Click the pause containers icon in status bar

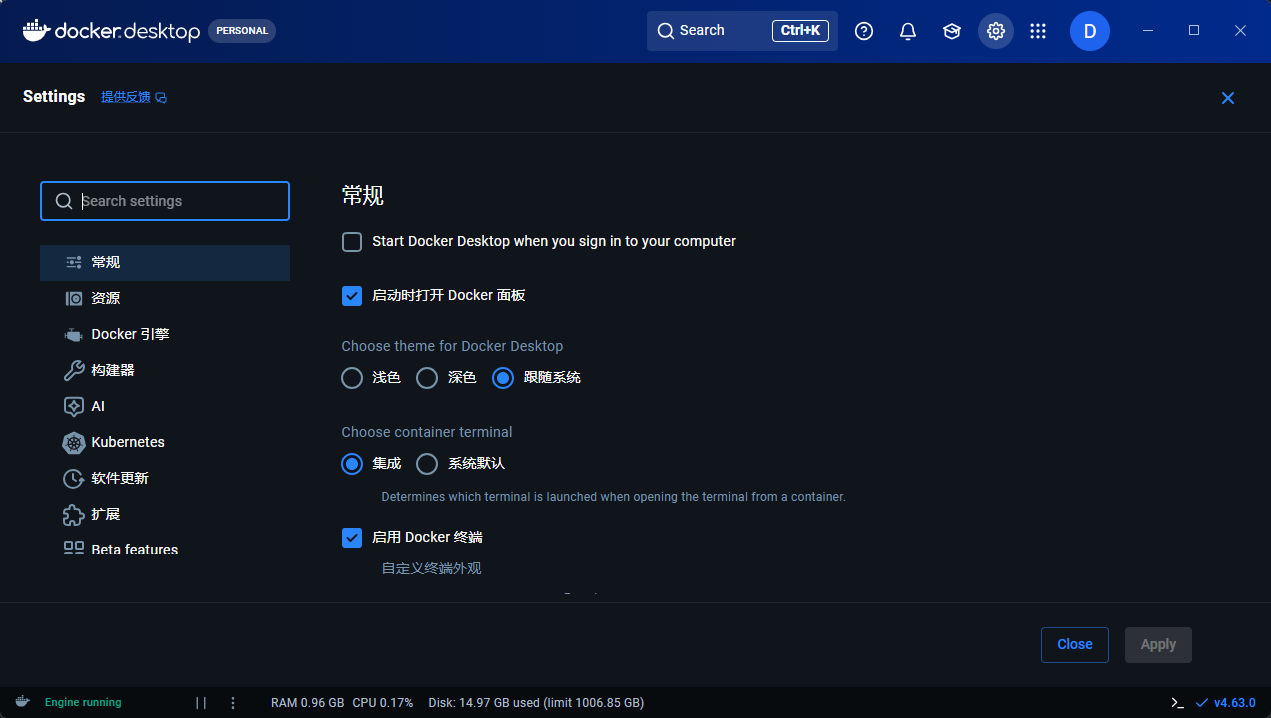(x=200, y=702)
